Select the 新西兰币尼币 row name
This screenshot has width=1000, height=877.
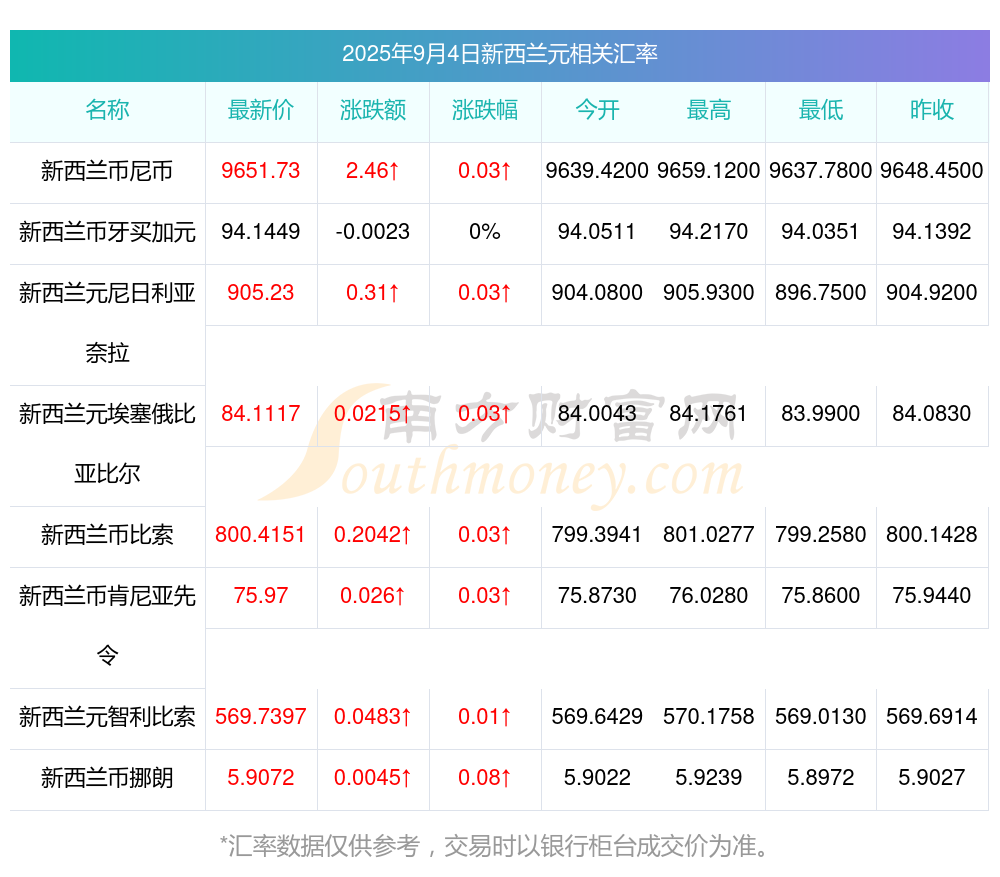[107, 171]
